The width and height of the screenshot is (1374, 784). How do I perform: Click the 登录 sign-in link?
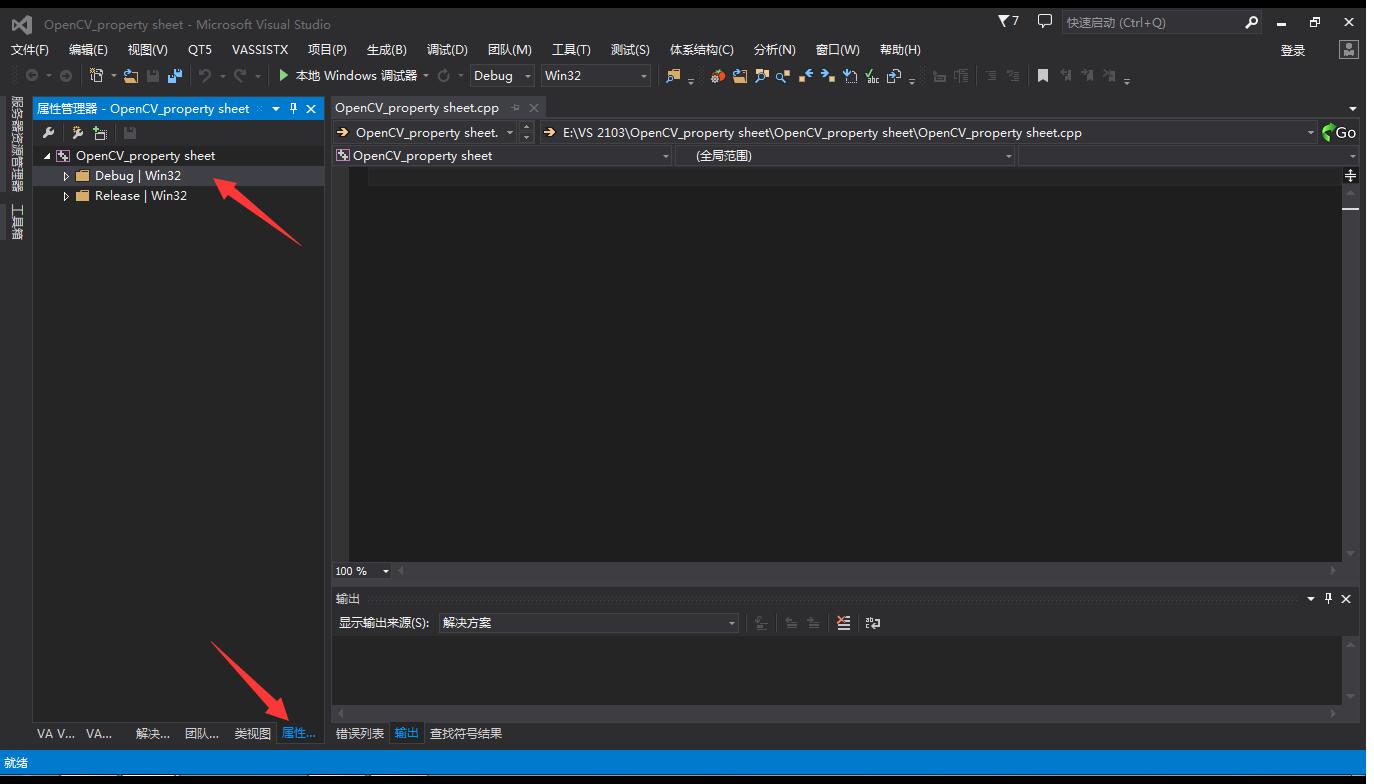pos(1293,50)
